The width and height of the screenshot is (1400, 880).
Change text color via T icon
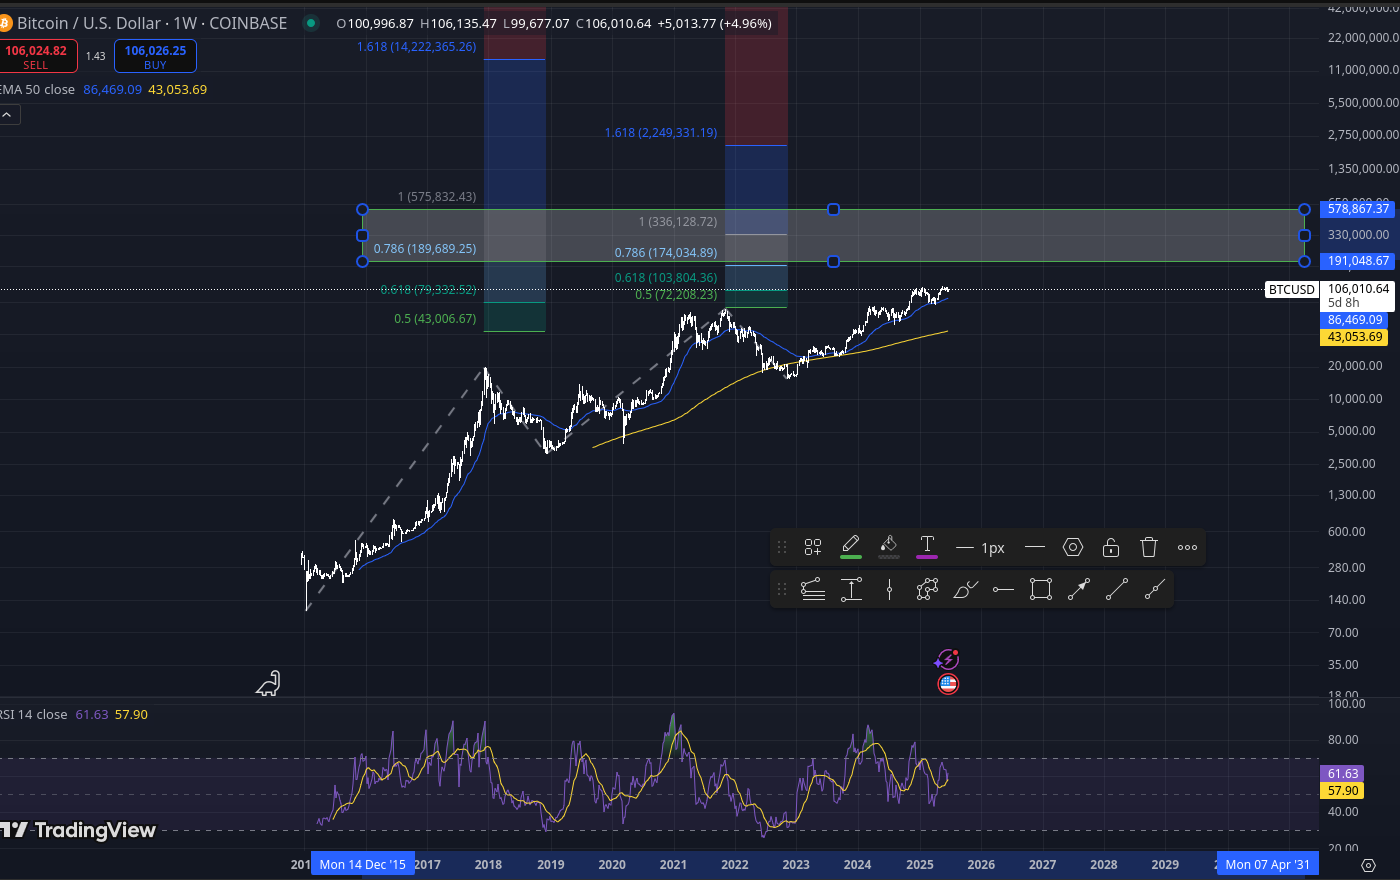pos(927,546)
